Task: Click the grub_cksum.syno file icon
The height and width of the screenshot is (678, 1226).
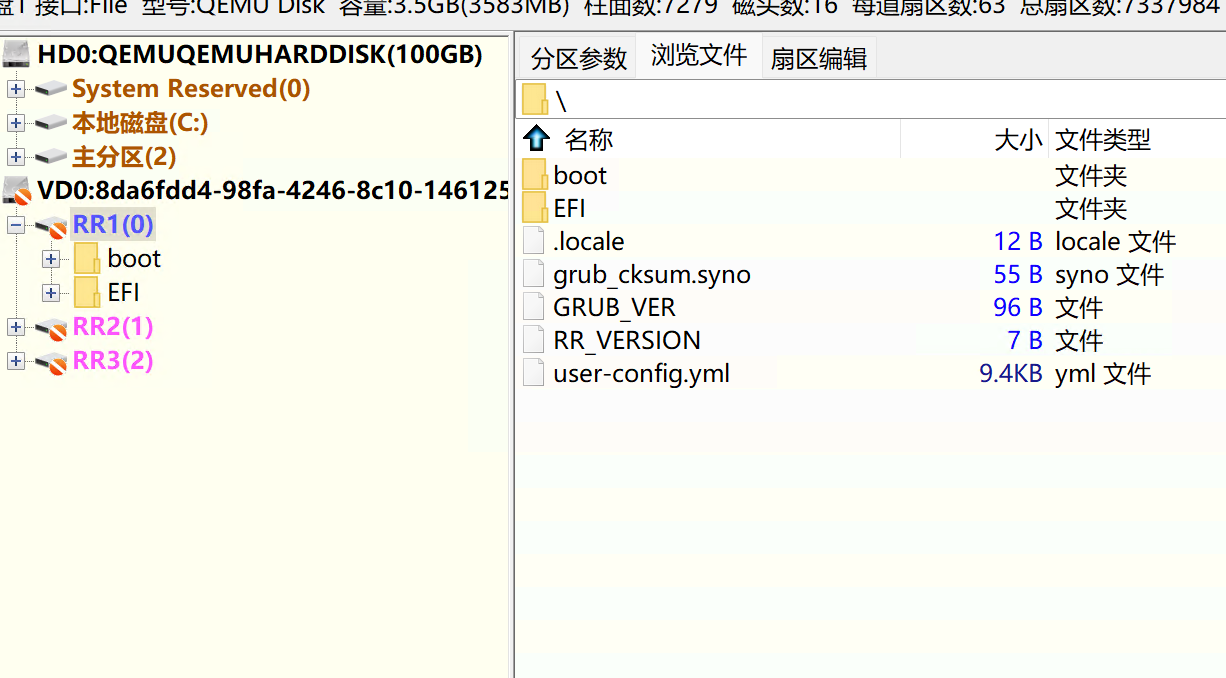Action: [x=535, y=274]
